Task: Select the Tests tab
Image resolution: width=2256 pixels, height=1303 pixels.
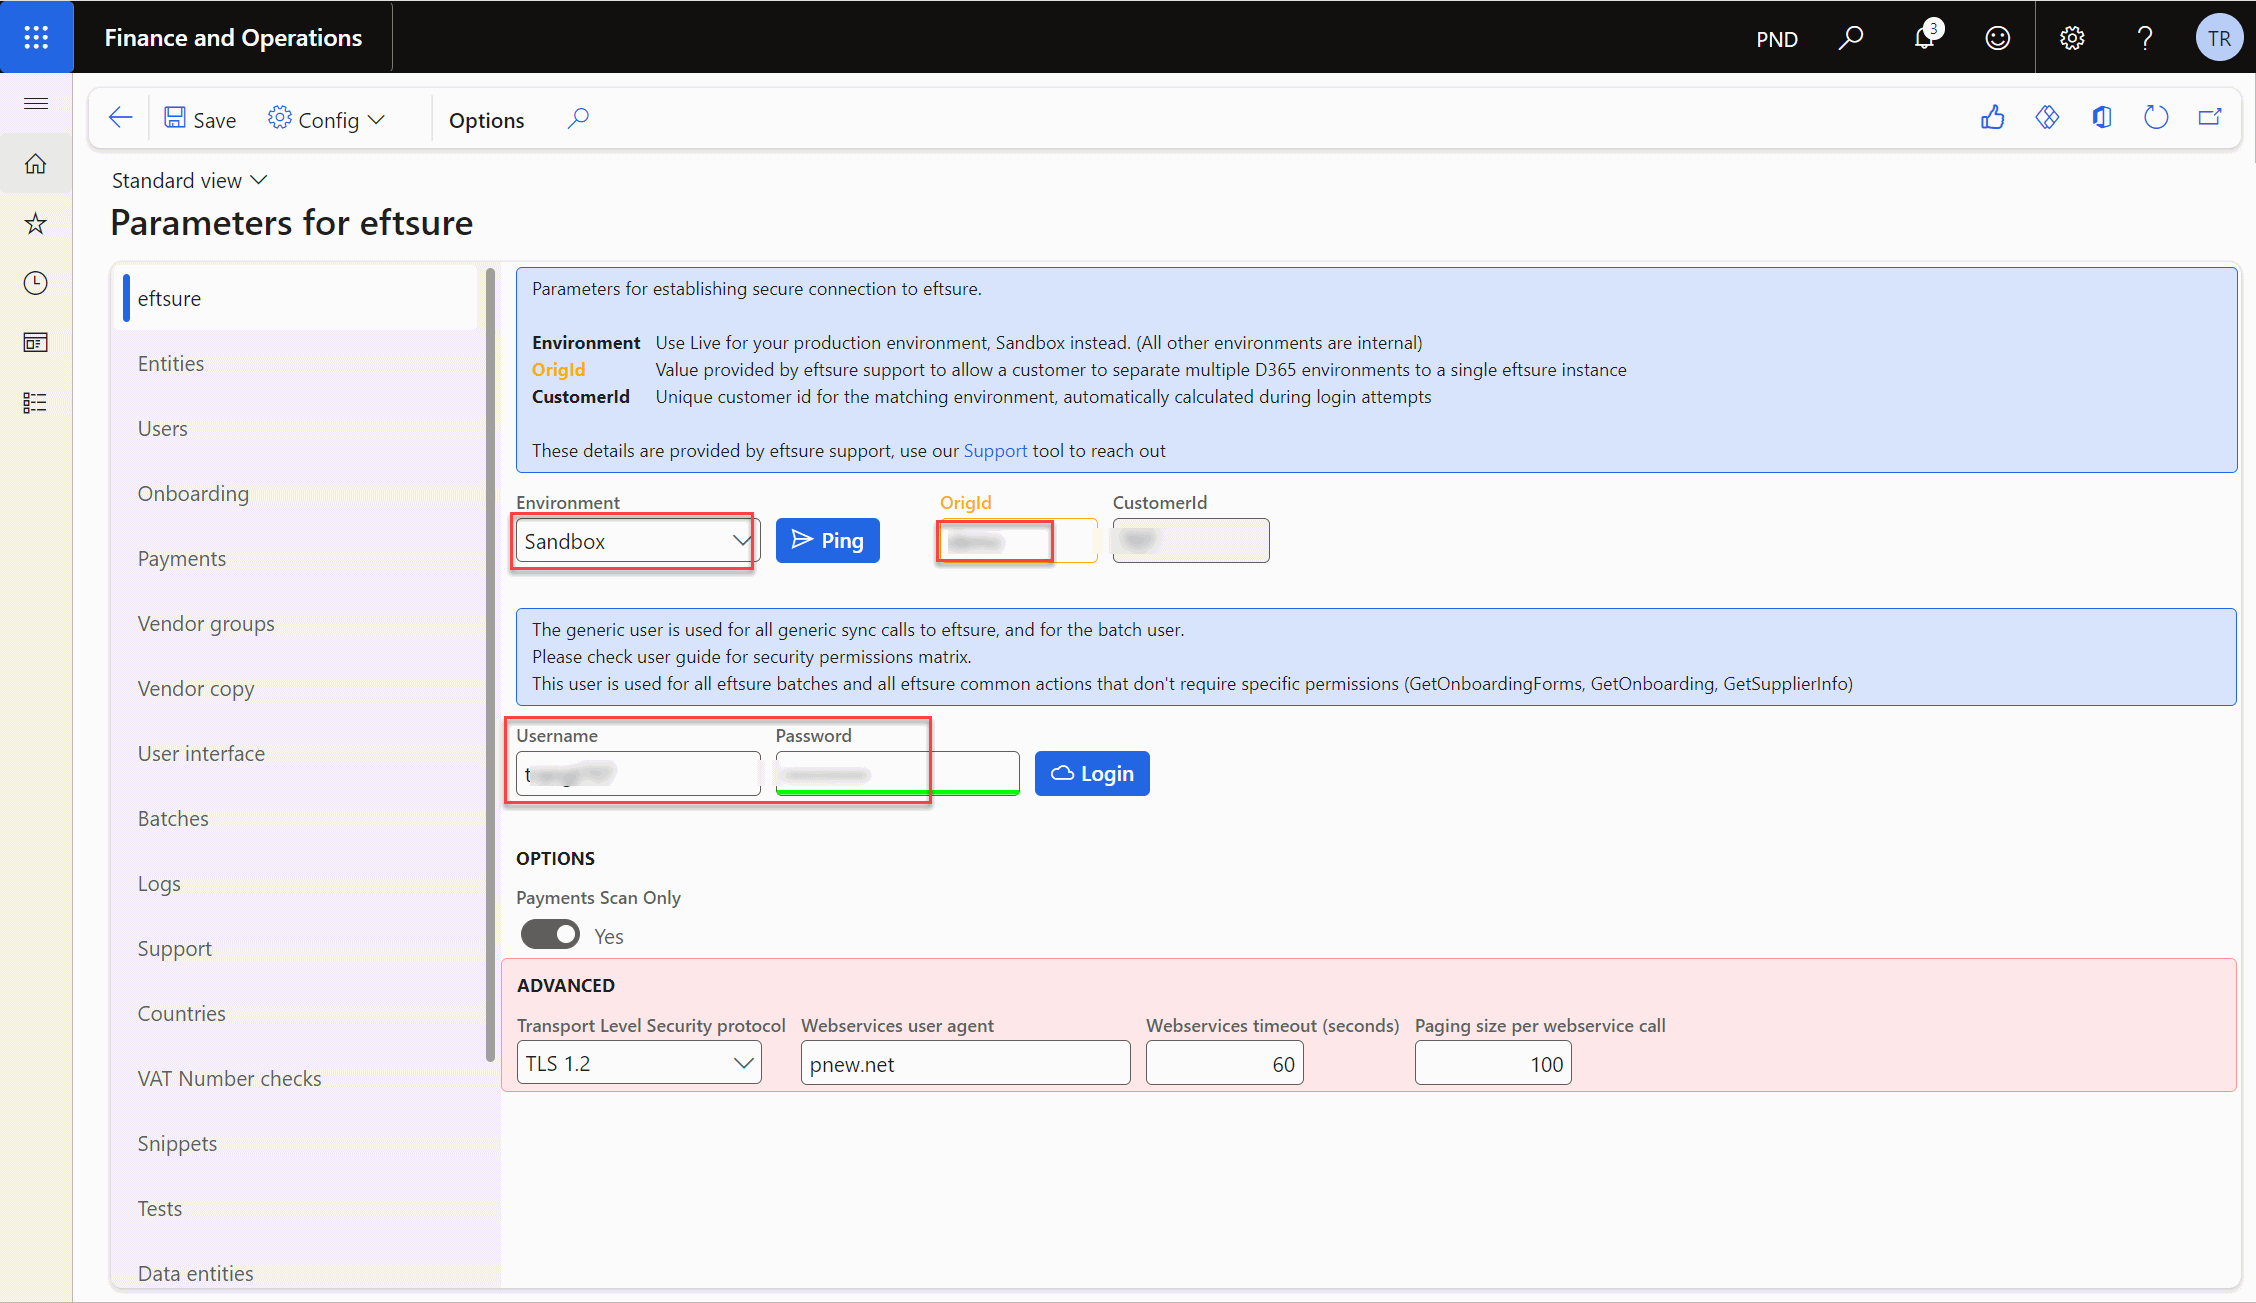Action: tap(298, 1208)
